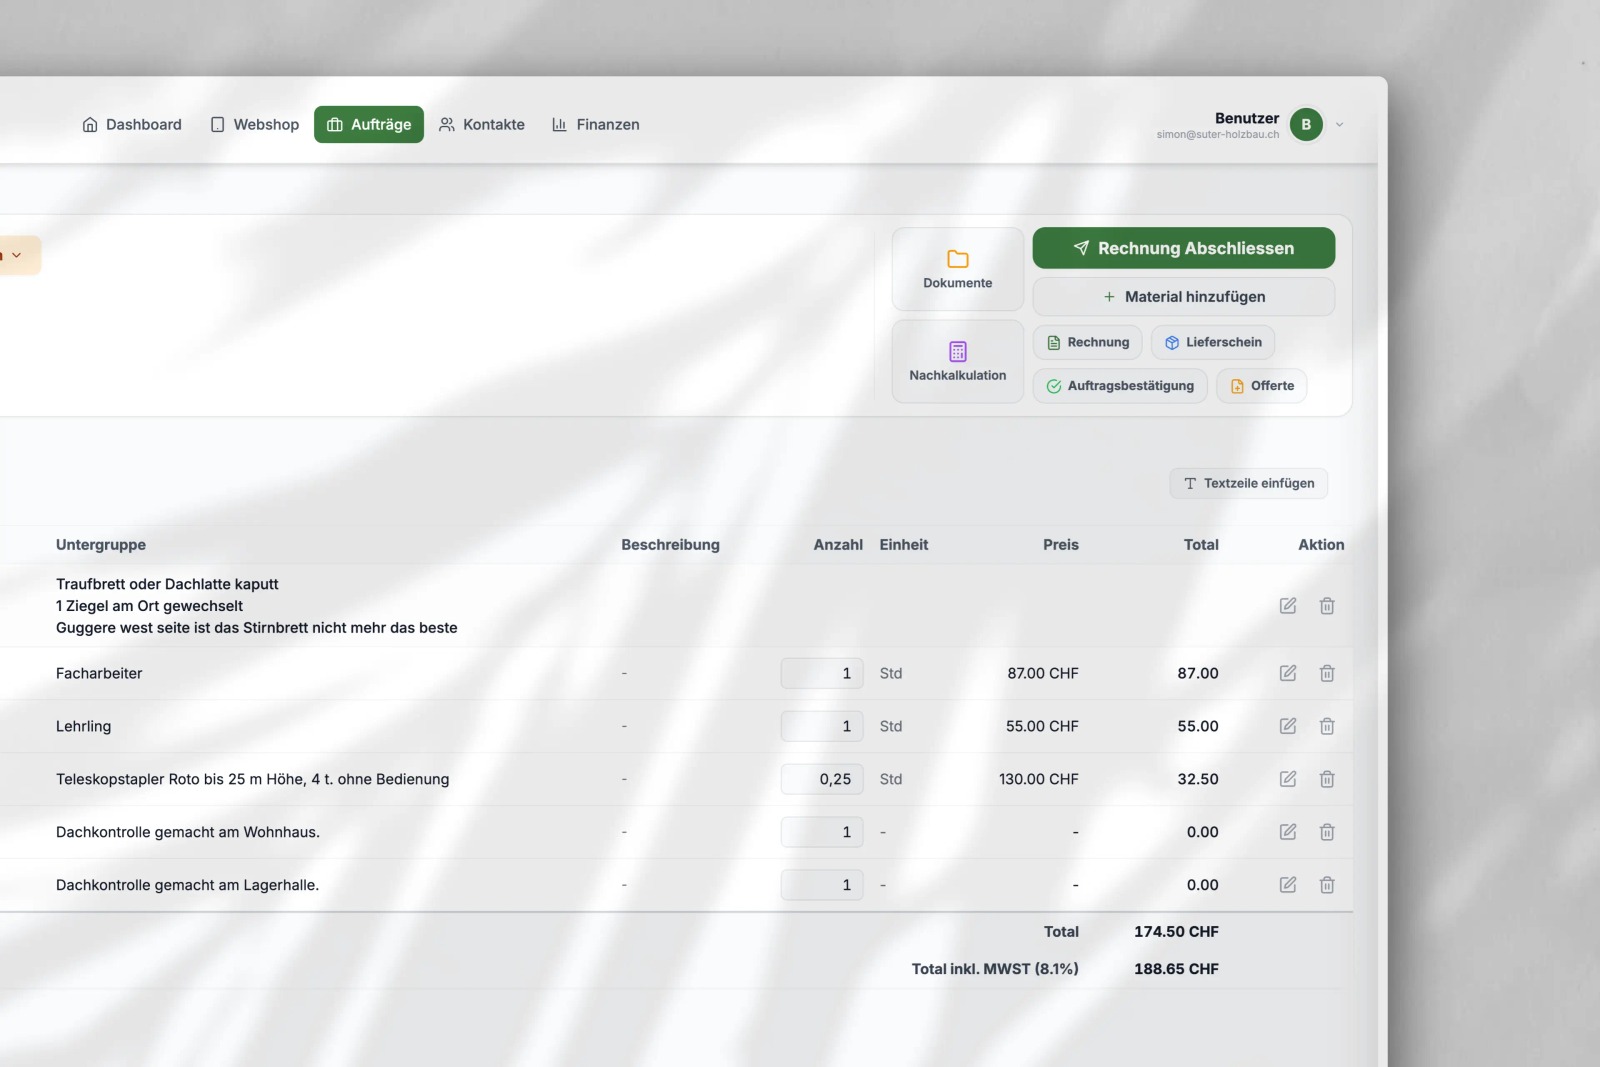Click the Facharbeiter Anzahl field
Image resolution: width=1600 pixels, height=1067 pixels.
coord(822,674)
